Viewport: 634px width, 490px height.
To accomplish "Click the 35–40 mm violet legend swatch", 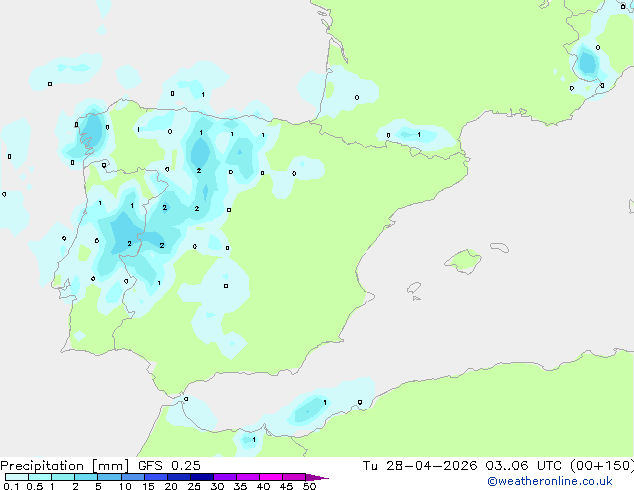I will (x=247, y=477).
